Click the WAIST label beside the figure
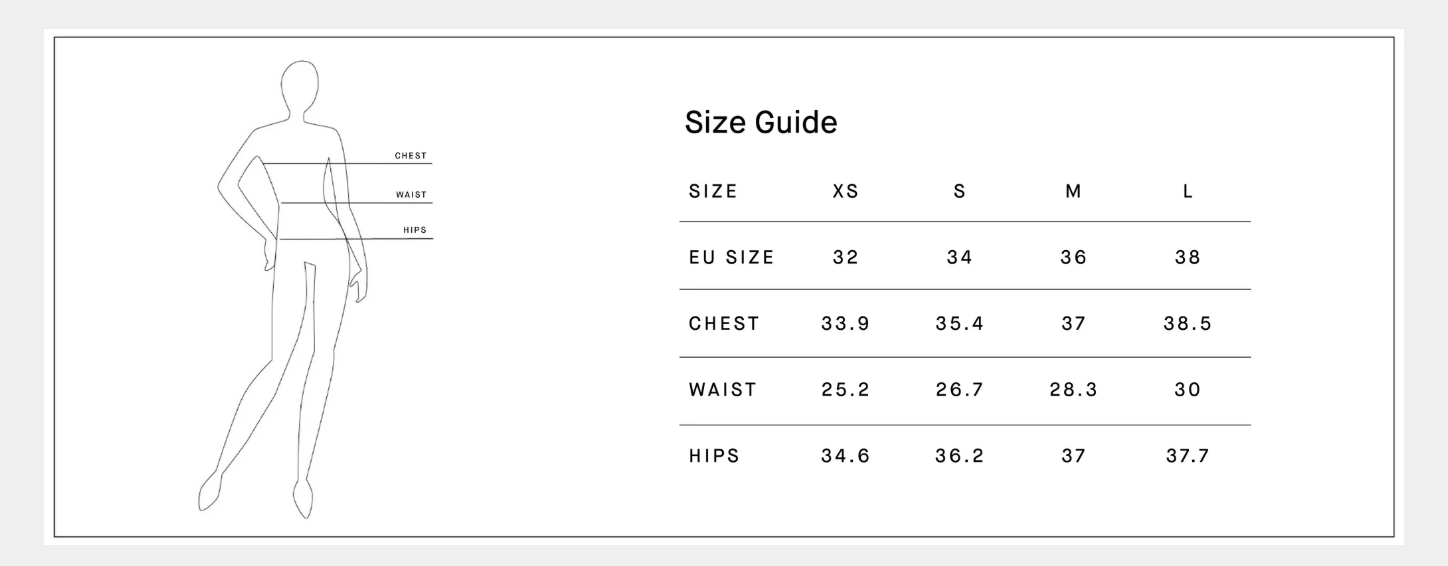Viewport: 1448px width, 566px height. pyautogui.click(x=412, y=194)
